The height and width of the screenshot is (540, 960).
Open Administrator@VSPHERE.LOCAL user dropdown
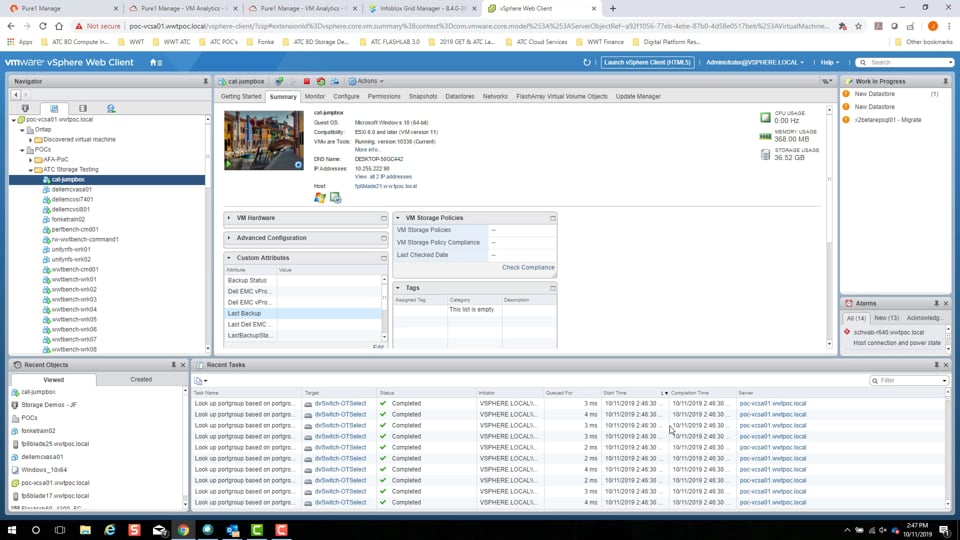point(754,62)
